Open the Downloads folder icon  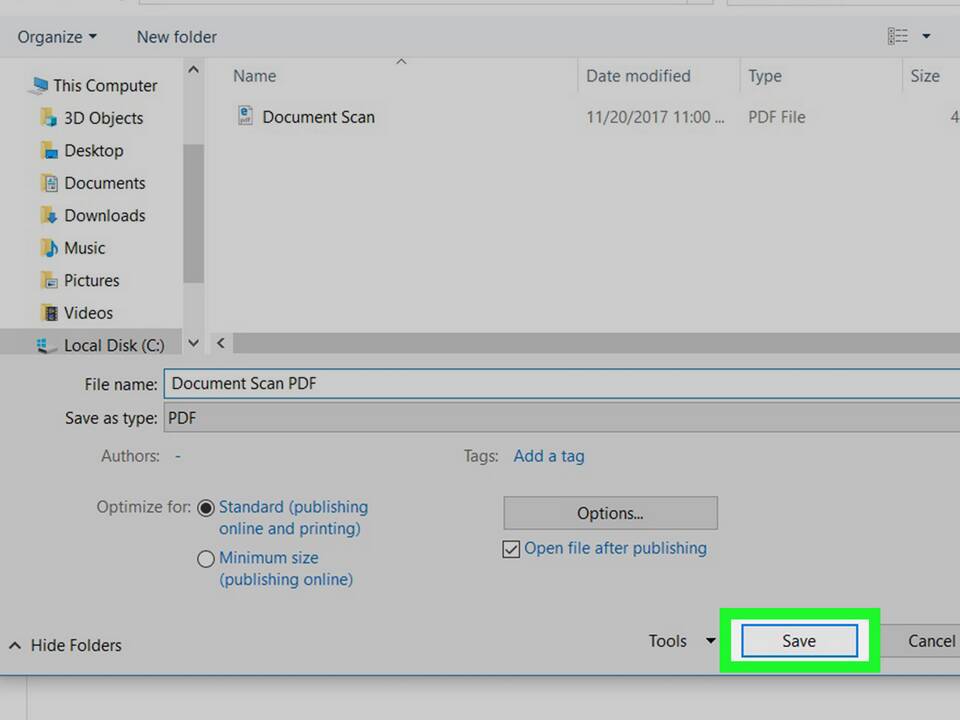click(x=49, y=215)
